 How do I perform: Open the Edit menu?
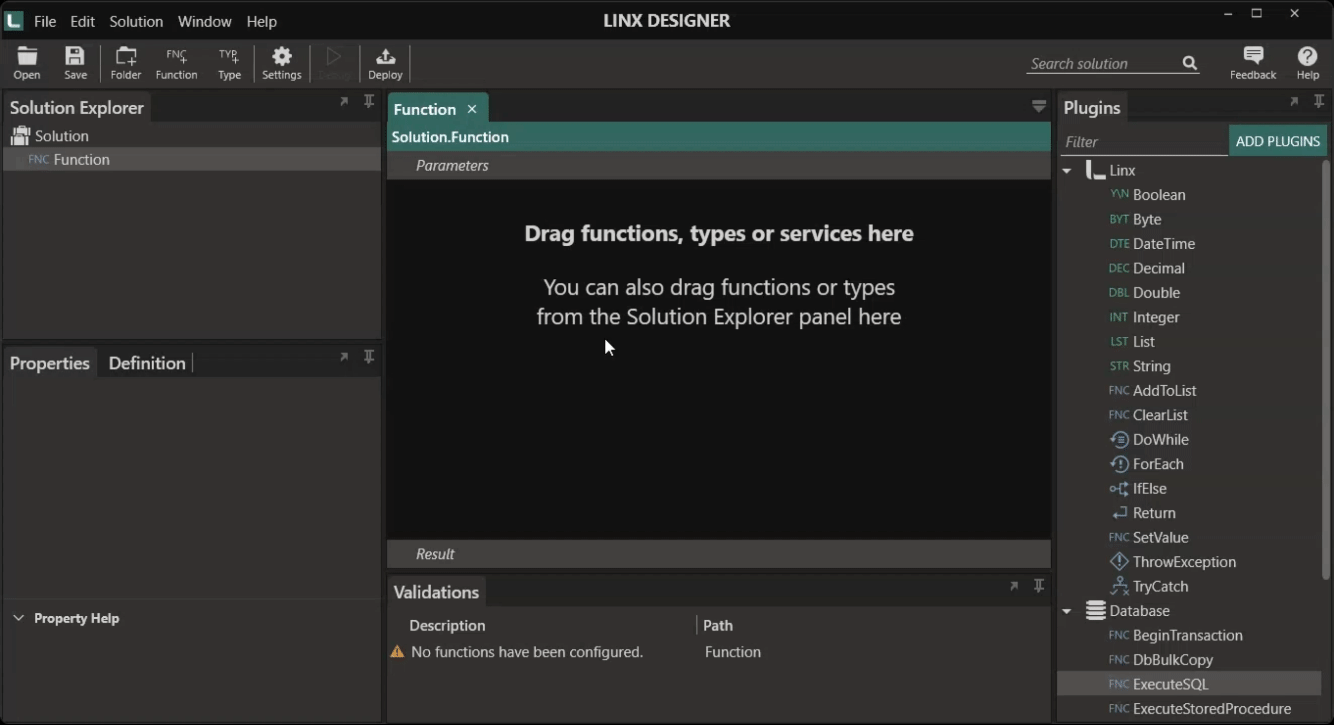click(83, 21)
